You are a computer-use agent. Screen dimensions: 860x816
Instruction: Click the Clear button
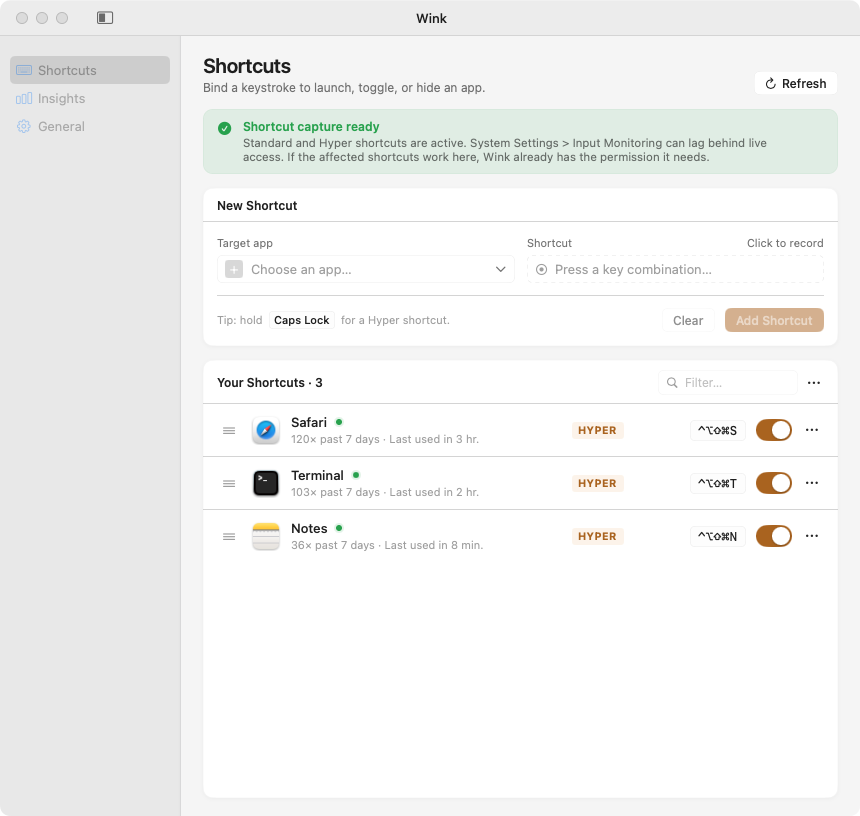(688, 320)
